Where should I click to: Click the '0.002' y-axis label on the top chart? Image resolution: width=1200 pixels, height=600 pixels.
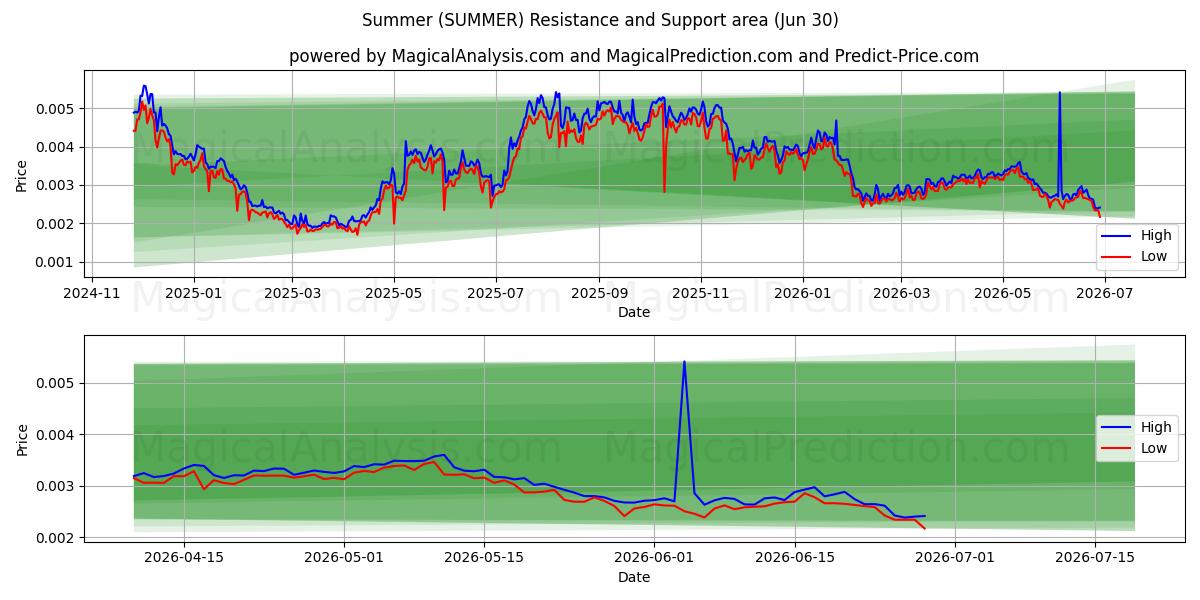pyautogui.click(x=57, y=224)
